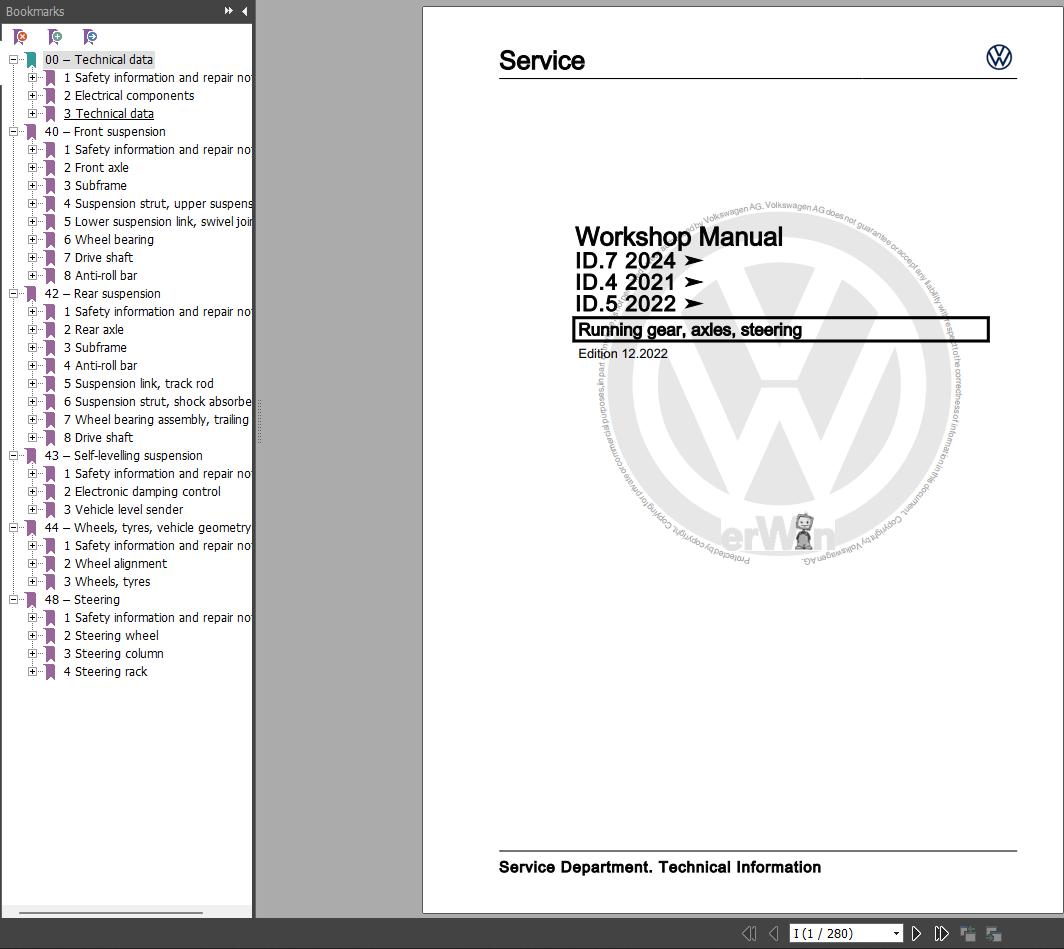Click the Running gear, axles, steering title box
This screenshot has height=949, width=1064.
[781, 330]
